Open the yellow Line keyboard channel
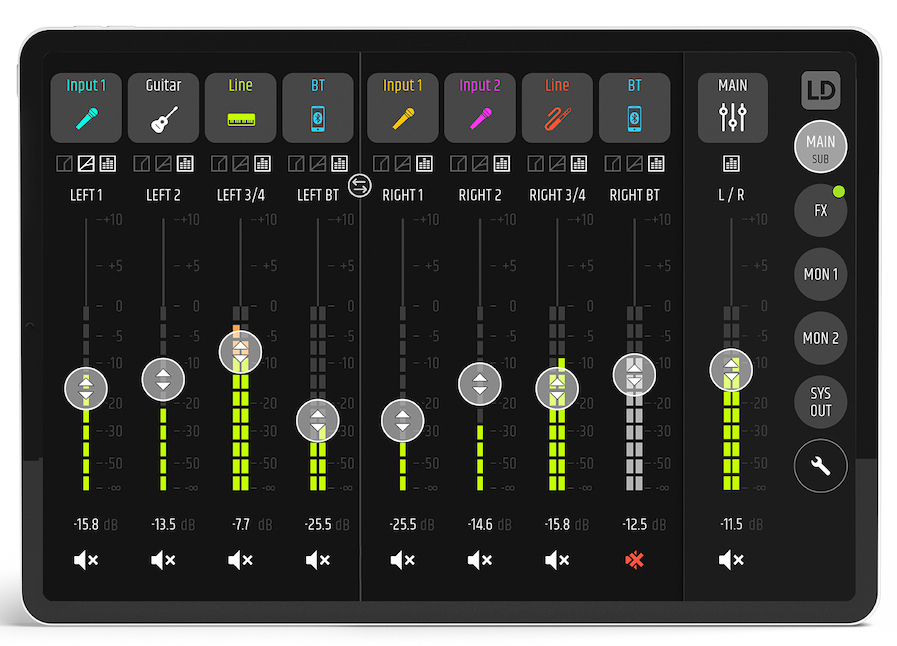Viewport: 897px width, 646px height. (x=240, y=108)
